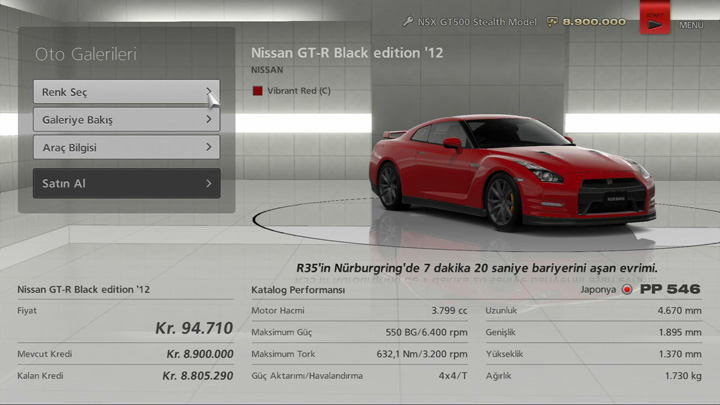Screen dimensions: 720x405
Task: Click the Japan flag icon beside Japonya
Action: point(627,290)
